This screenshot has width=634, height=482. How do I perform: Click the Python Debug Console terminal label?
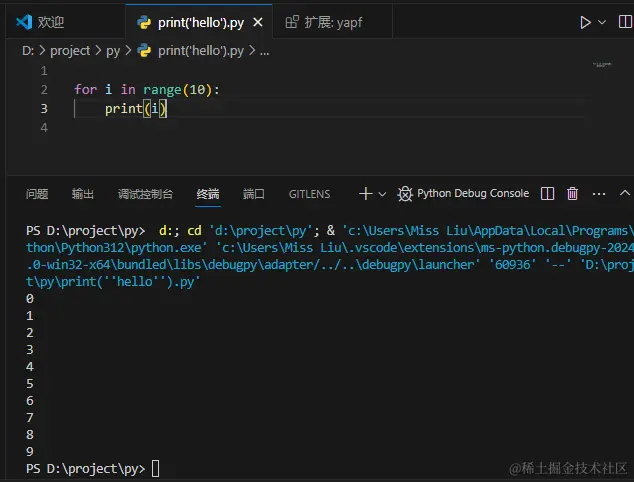(473, 194)
